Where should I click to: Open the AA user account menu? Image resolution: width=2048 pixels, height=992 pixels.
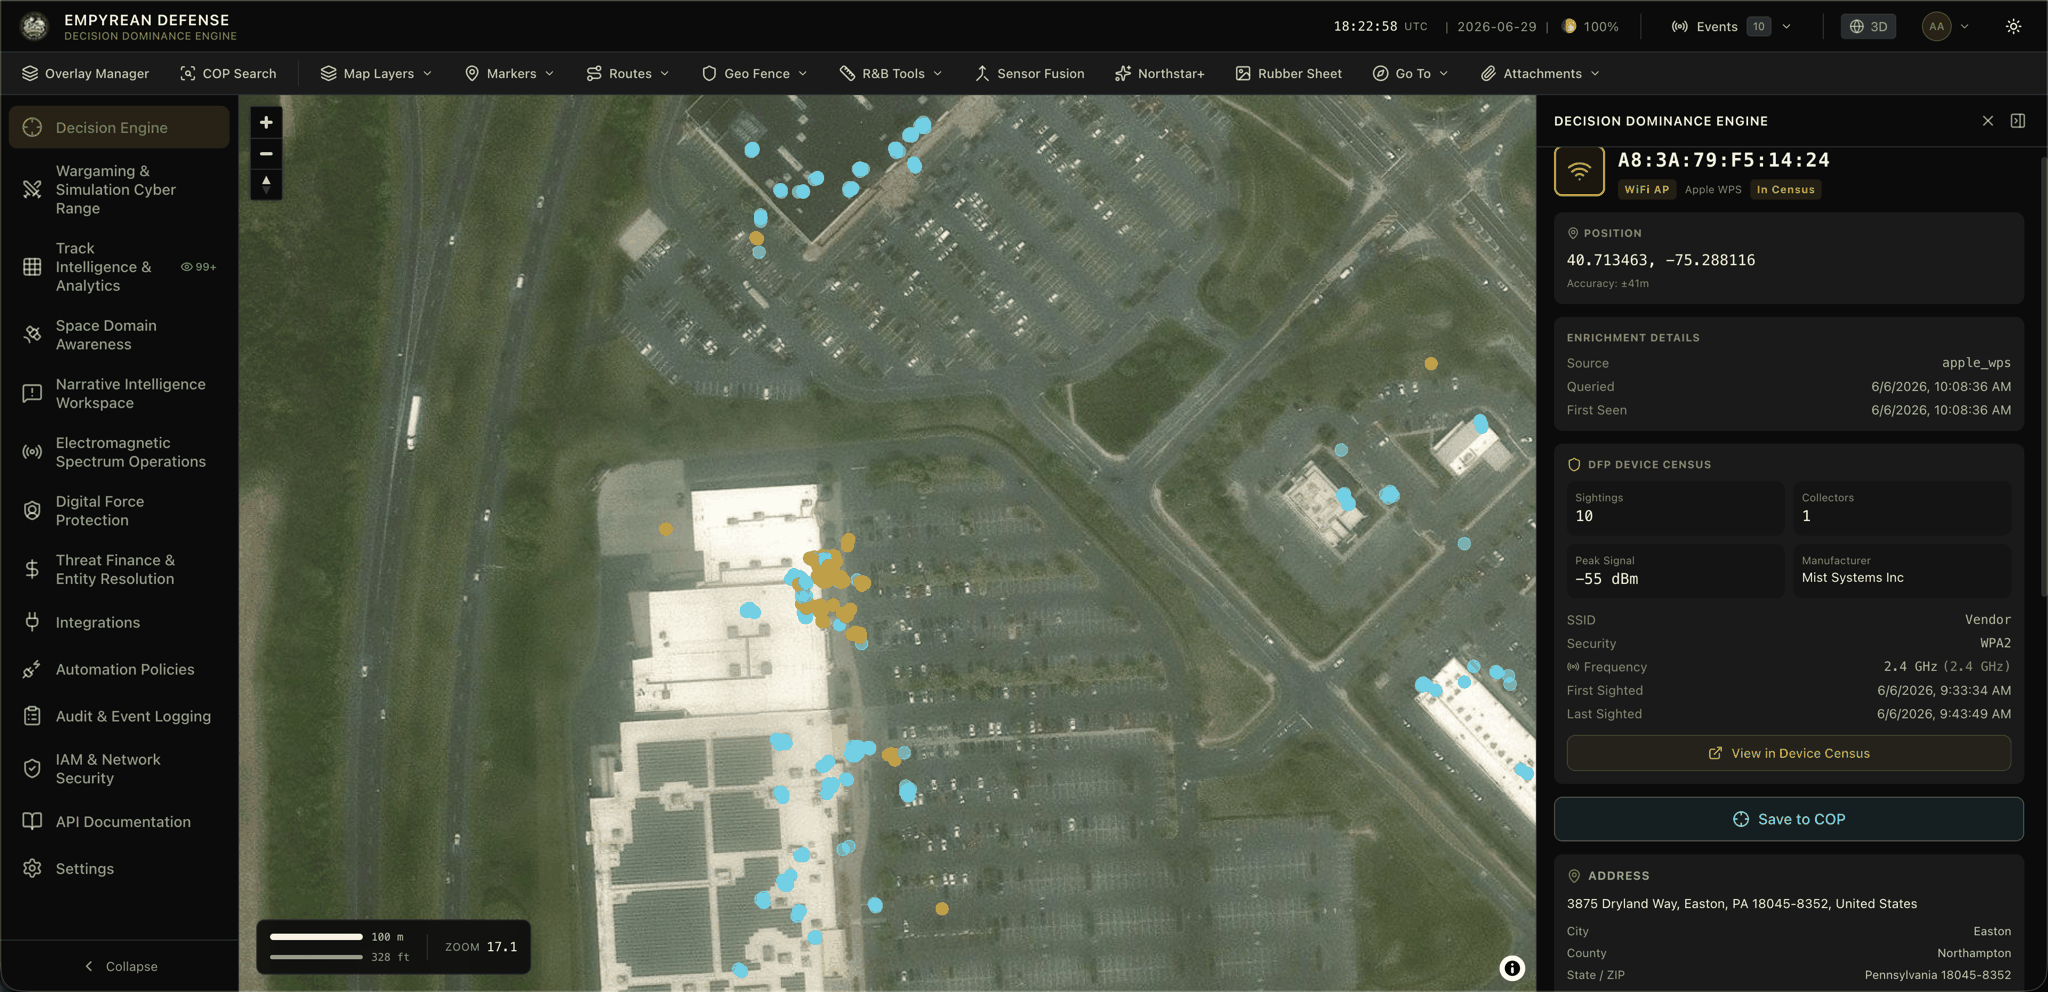pos(1945,26)
